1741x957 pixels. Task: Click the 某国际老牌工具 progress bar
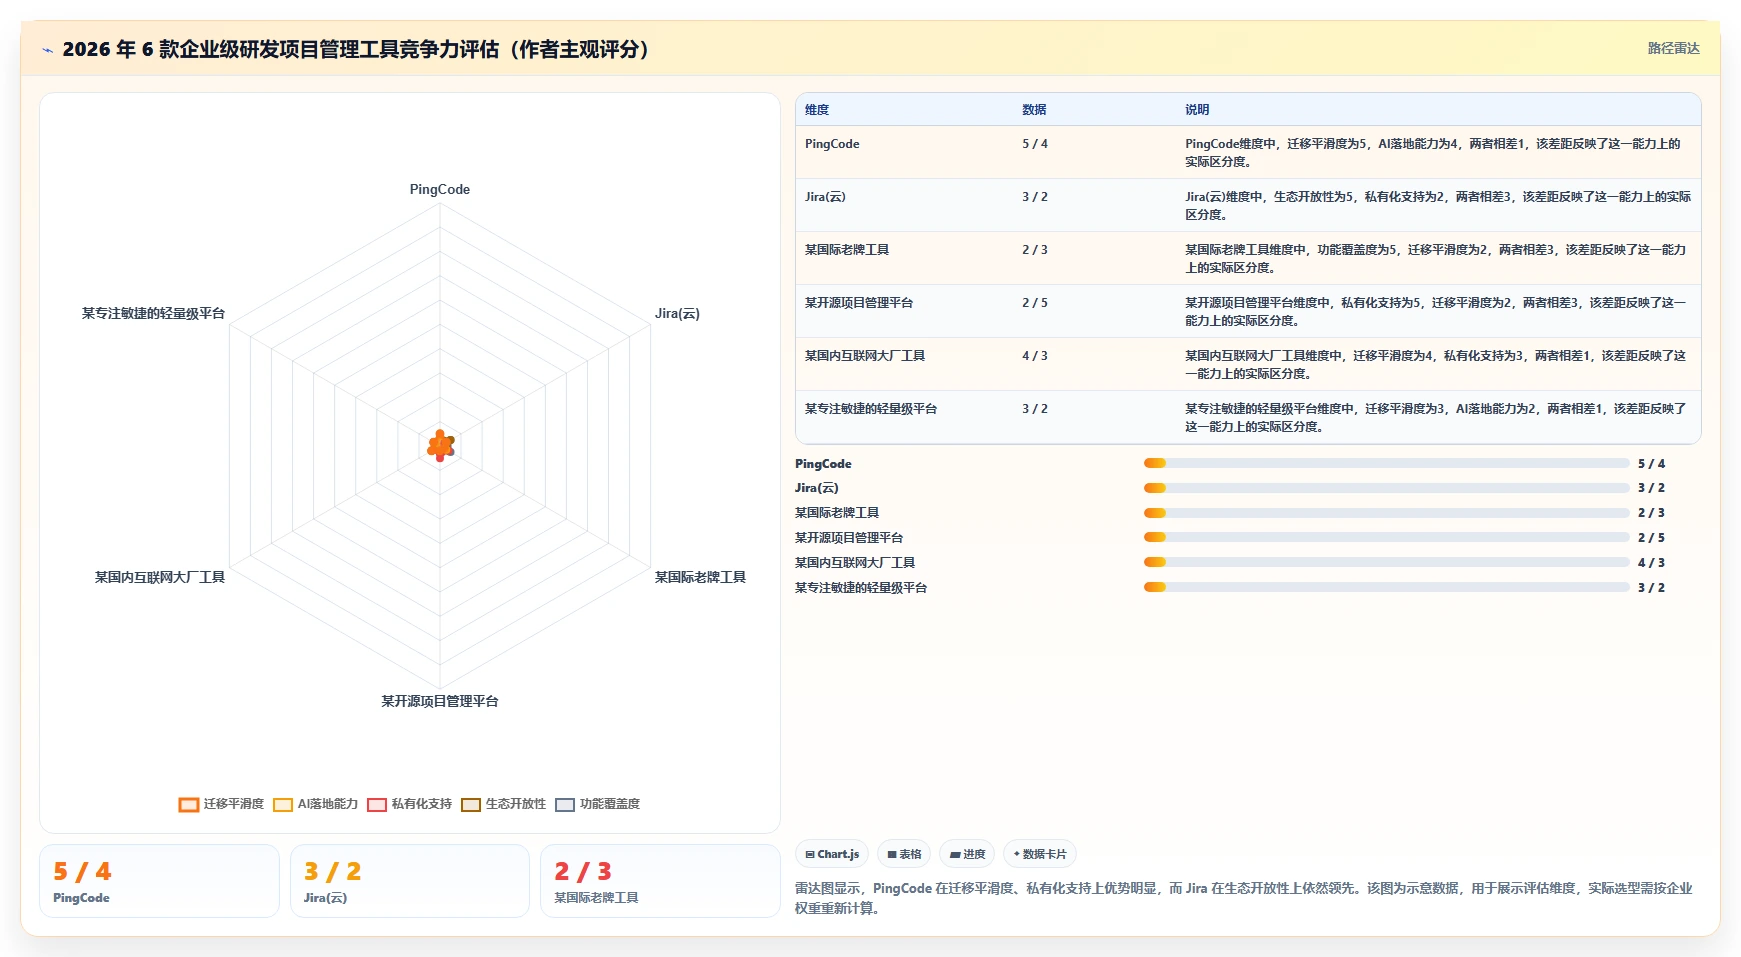1387,513
